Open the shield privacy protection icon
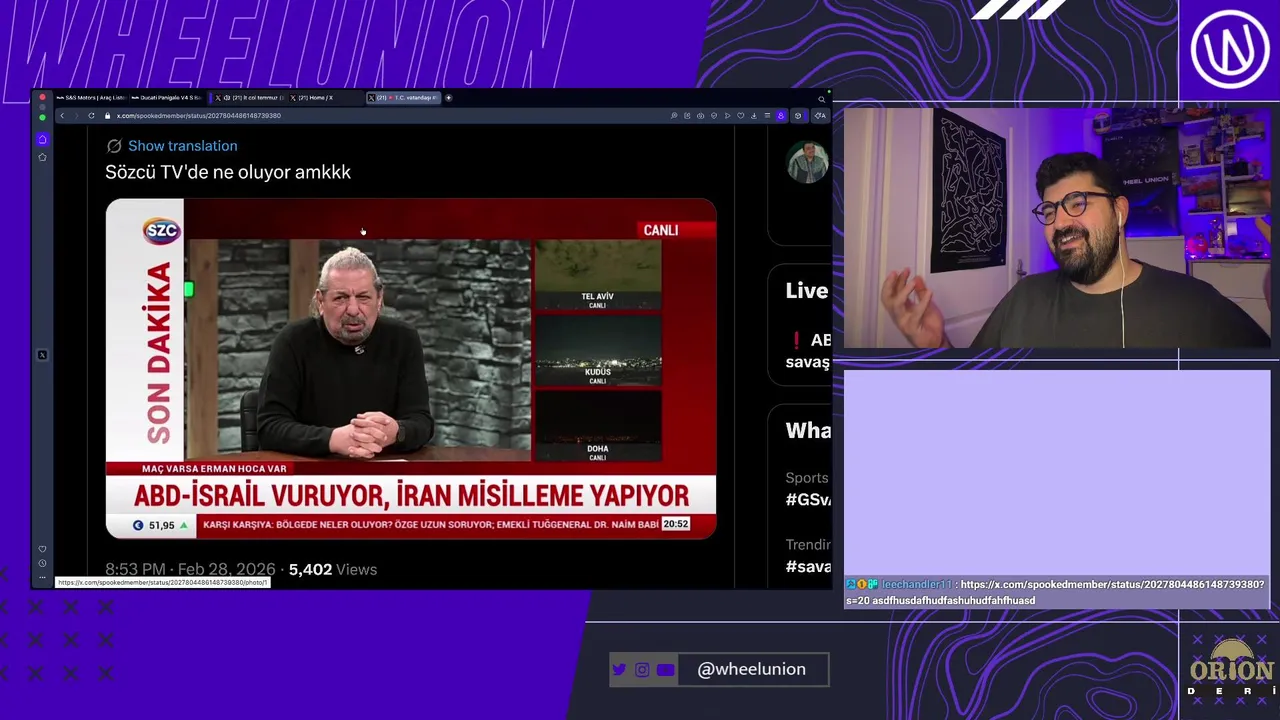 (714, 116)
